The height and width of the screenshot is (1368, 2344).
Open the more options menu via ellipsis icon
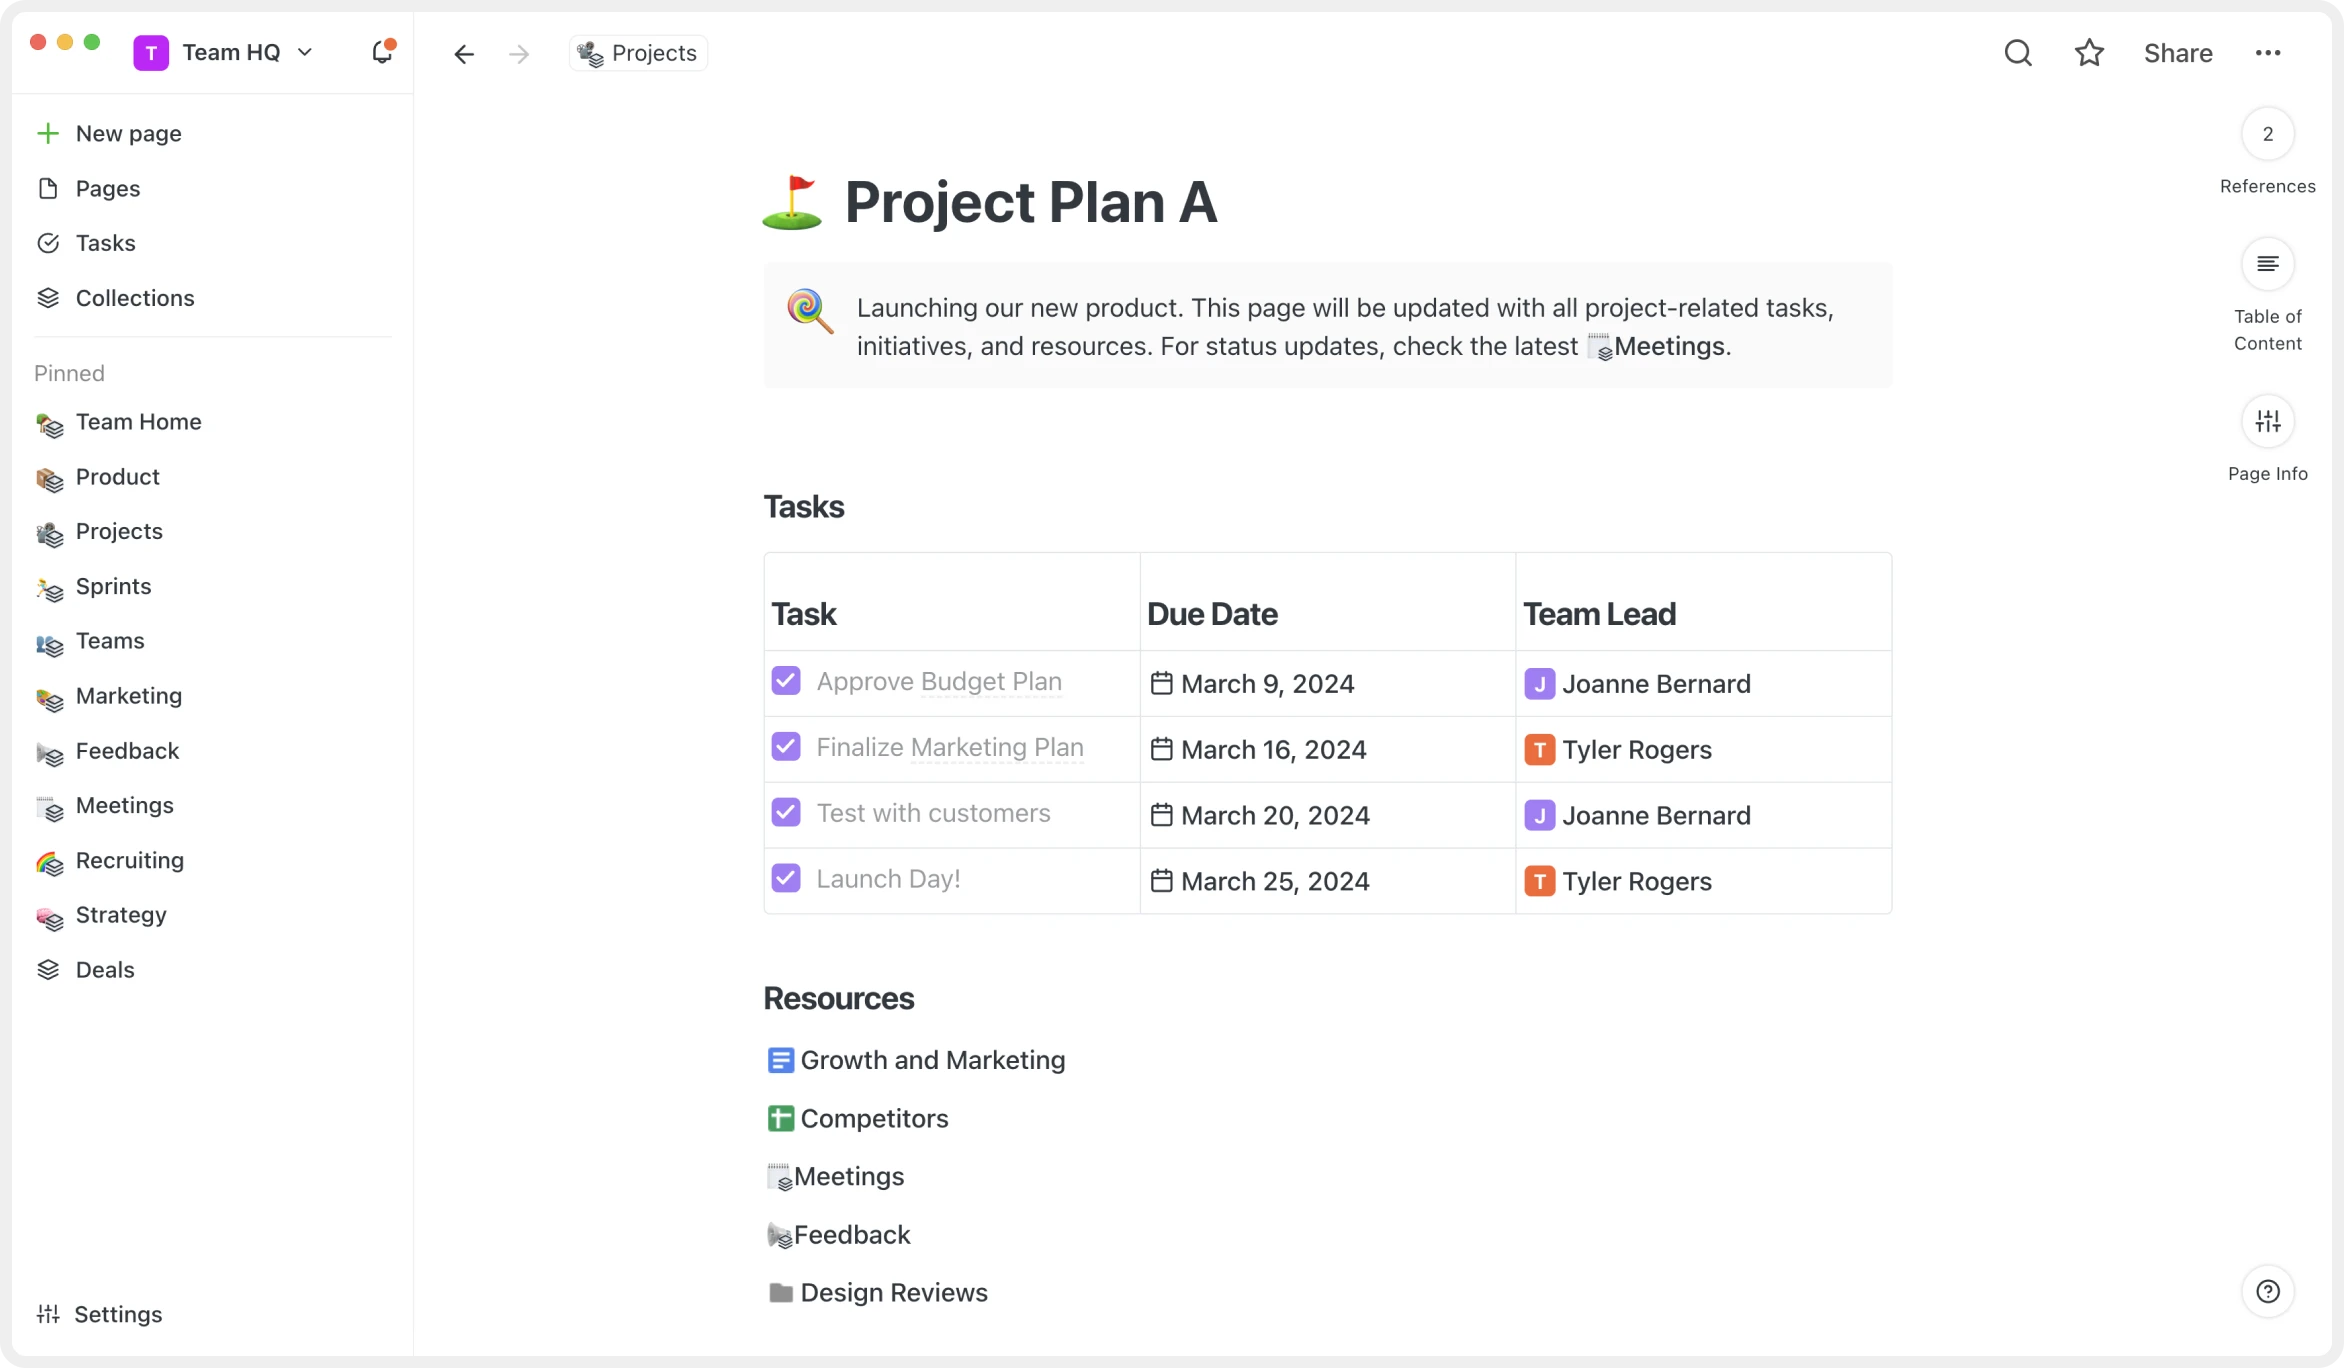[x=2269, y=52]
